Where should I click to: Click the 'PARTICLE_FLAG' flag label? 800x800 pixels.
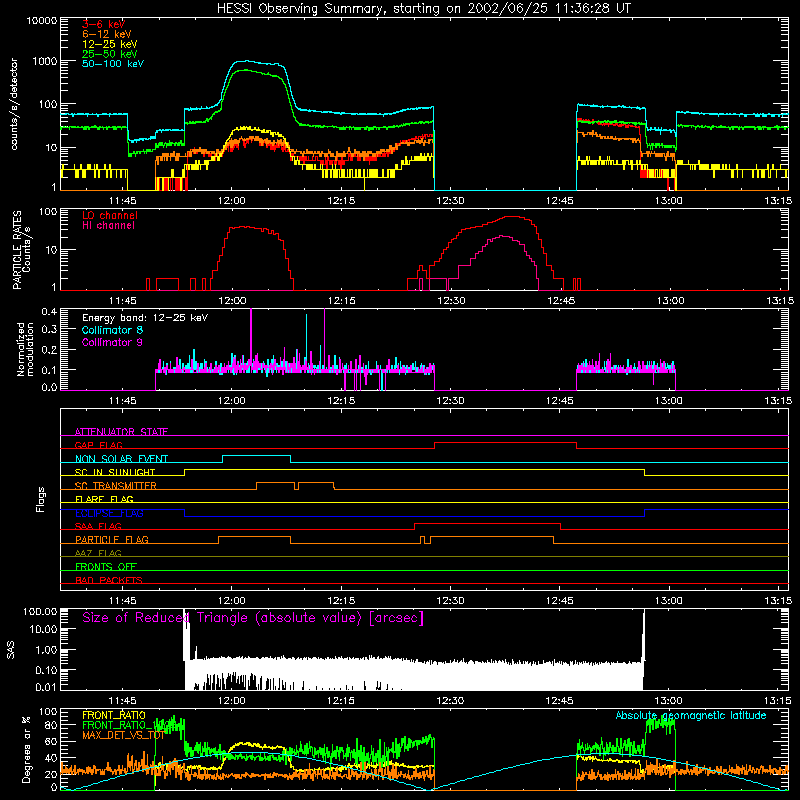tap(112, 539)
